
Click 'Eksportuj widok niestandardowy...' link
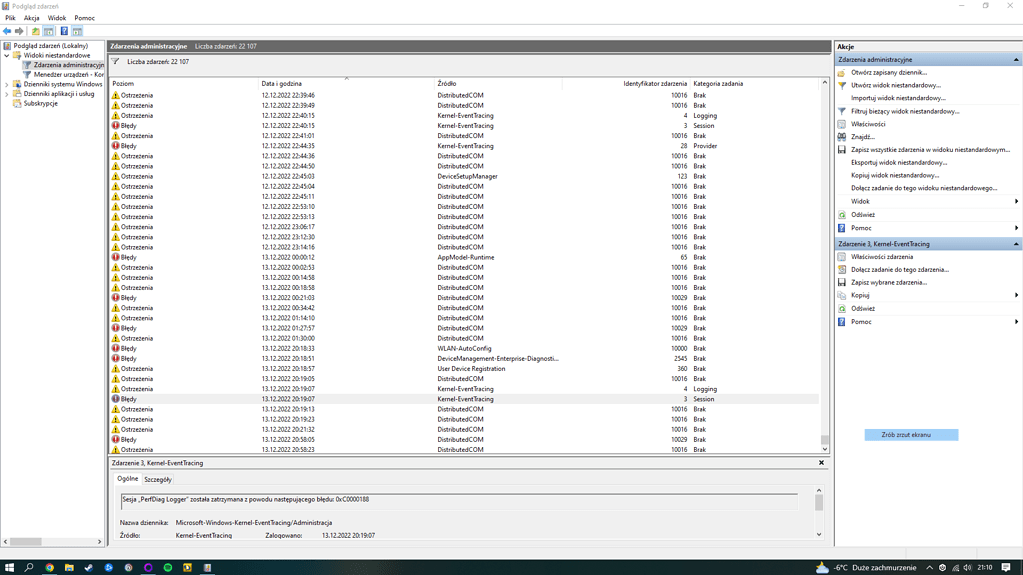(898, 162)
